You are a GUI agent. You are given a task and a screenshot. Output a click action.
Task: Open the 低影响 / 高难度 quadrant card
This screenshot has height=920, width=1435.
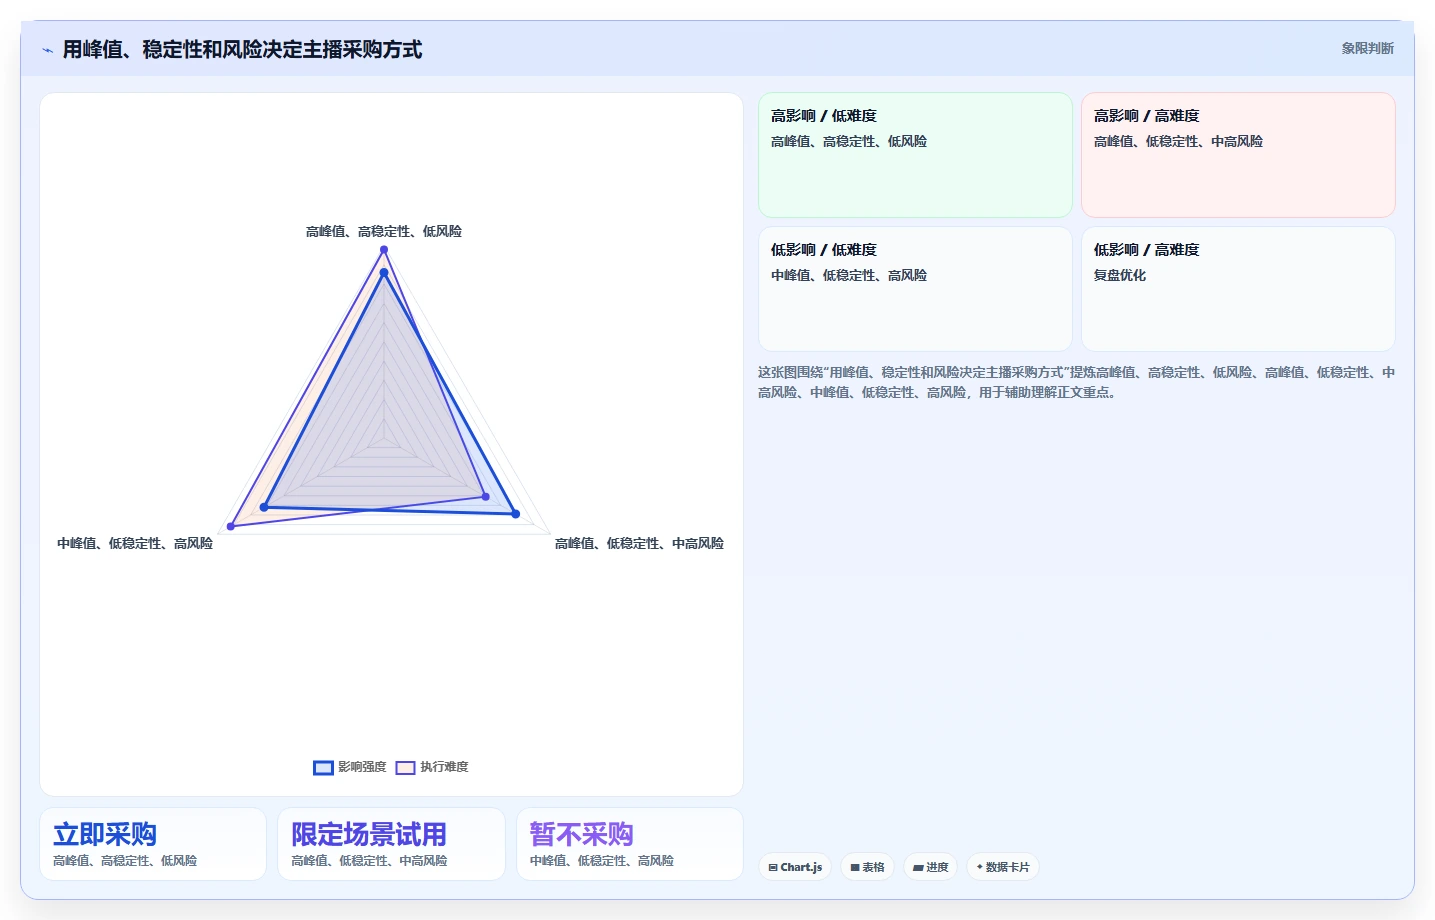[1238, 289]
